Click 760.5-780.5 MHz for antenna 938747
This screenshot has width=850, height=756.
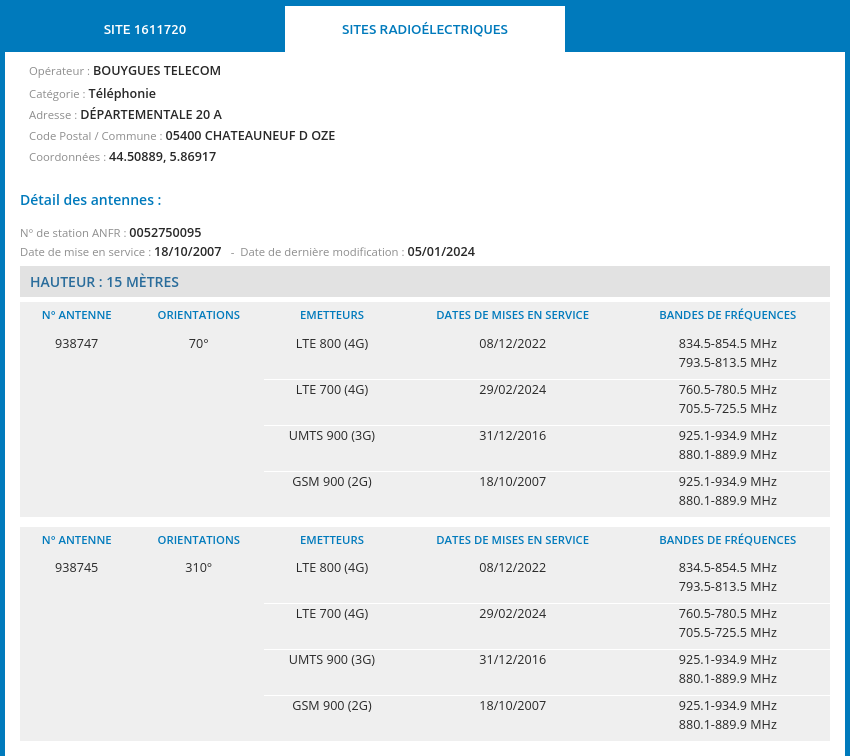pyautogui.click(x=727, y=390)
